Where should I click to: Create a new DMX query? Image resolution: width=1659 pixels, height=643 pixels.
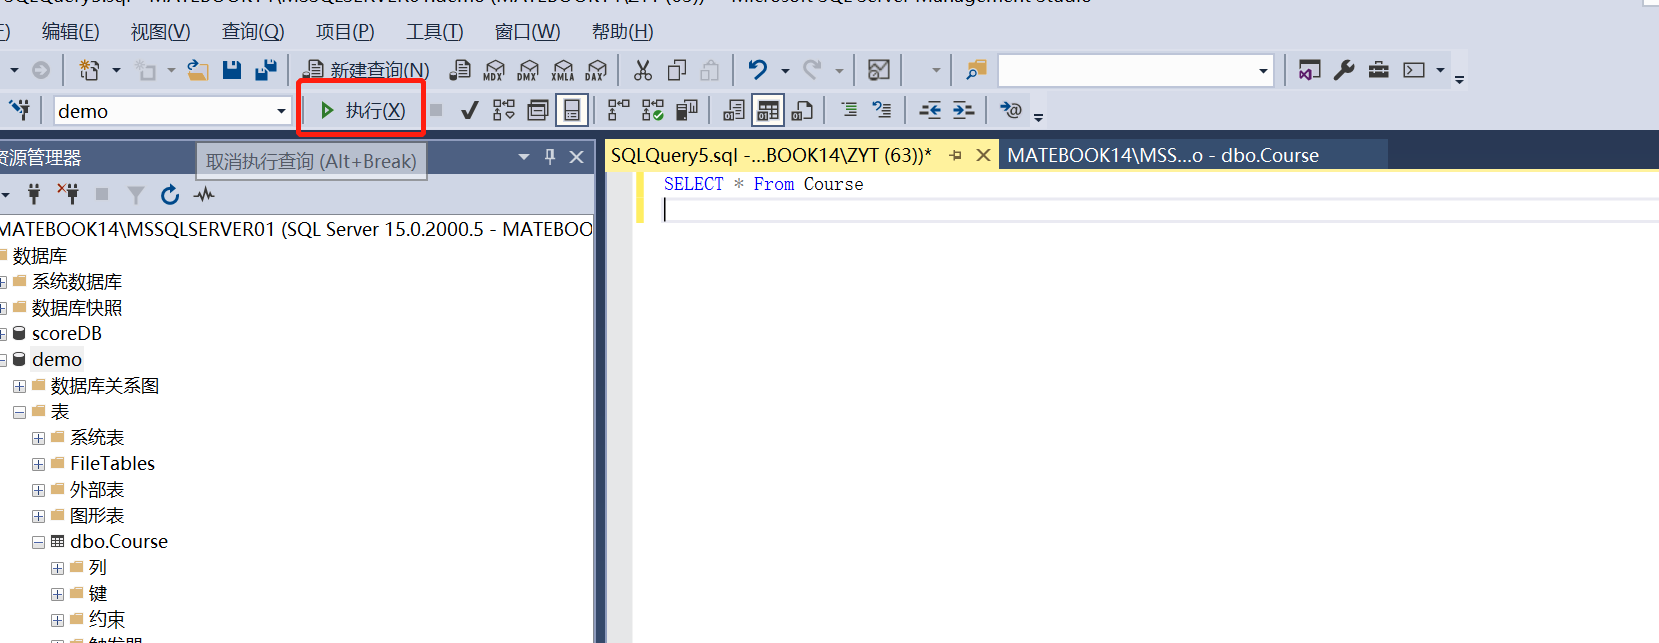point(528,70)
